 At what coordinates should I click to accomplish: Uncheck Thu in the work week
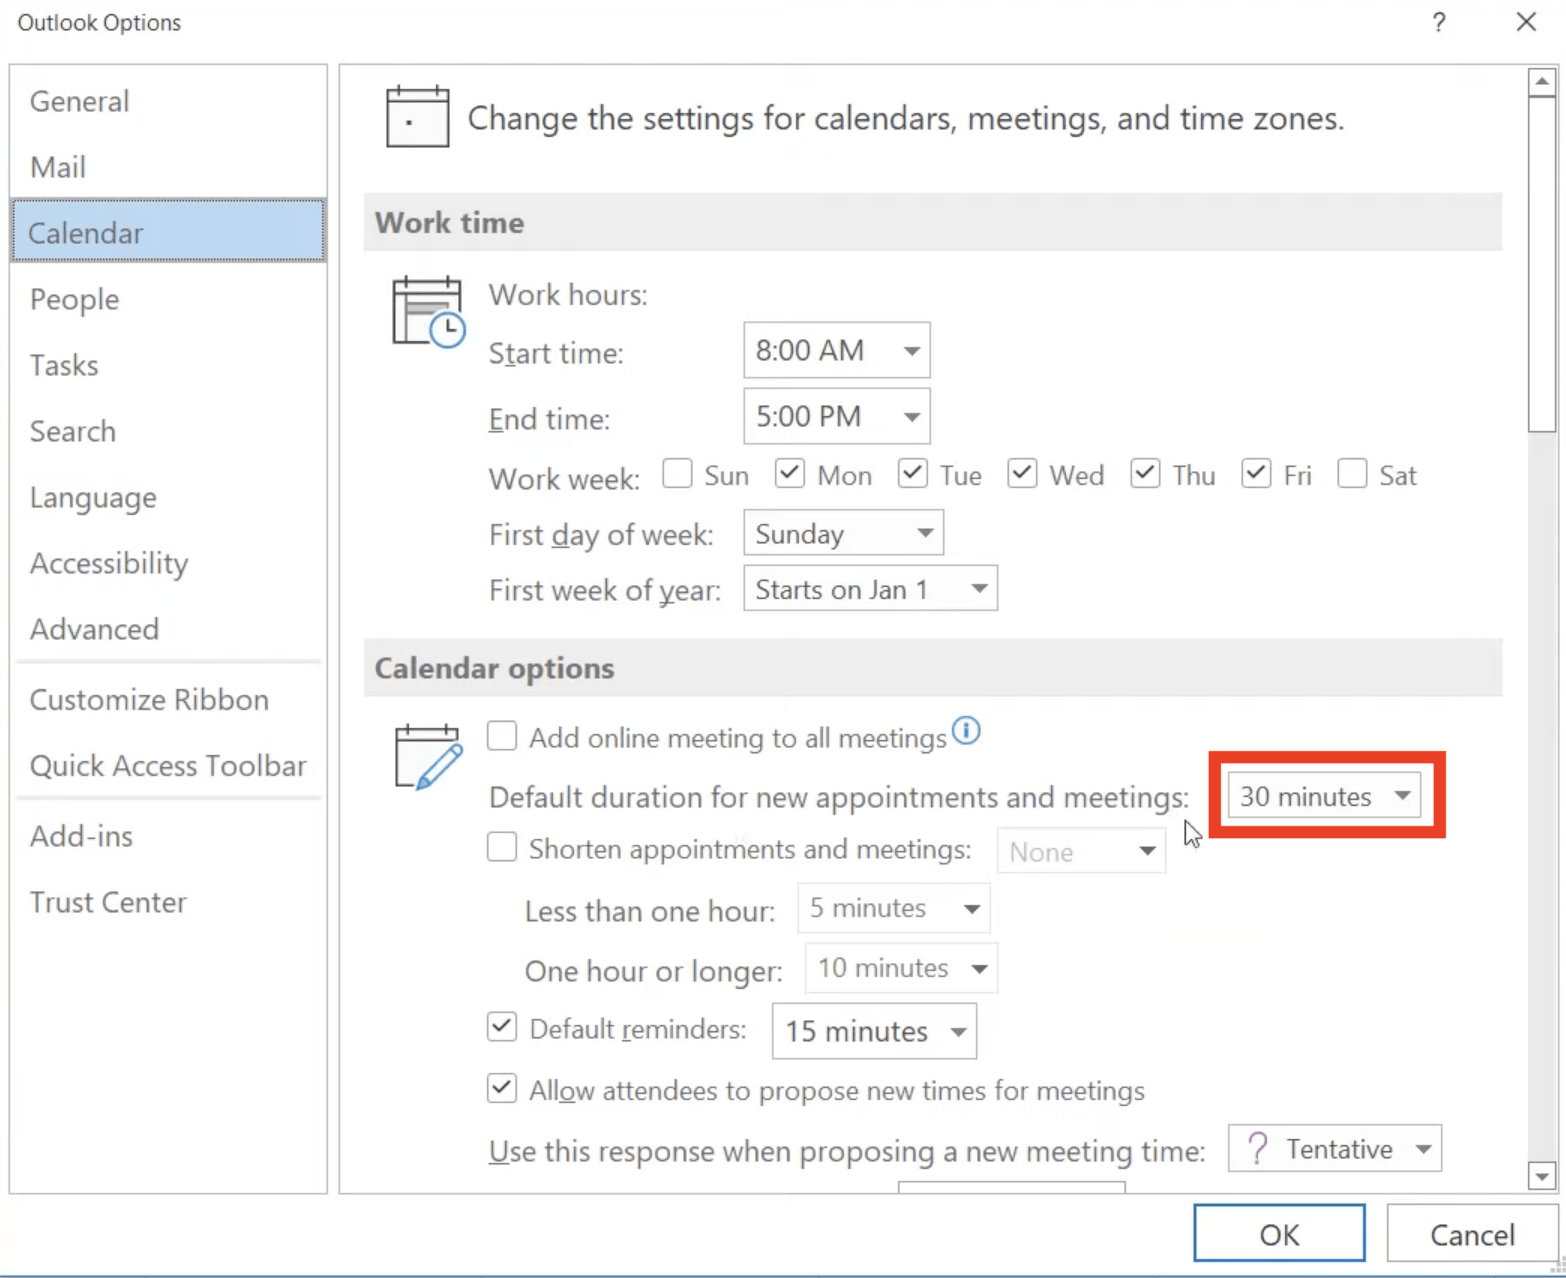click(1145, 473)
